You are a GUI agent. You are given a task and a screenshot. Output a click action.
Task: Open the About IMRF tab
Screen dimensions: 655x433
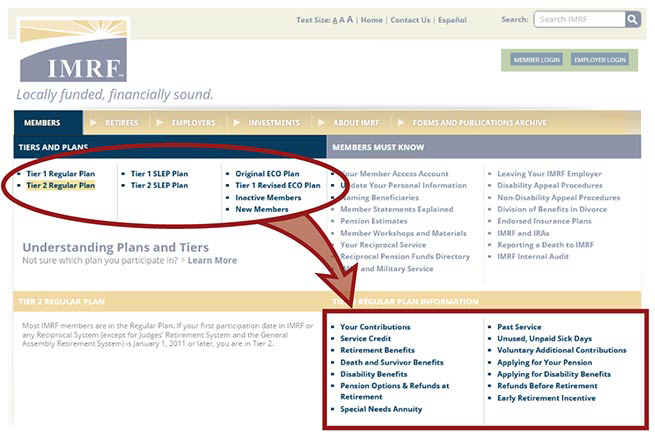[x=356, y=123]
